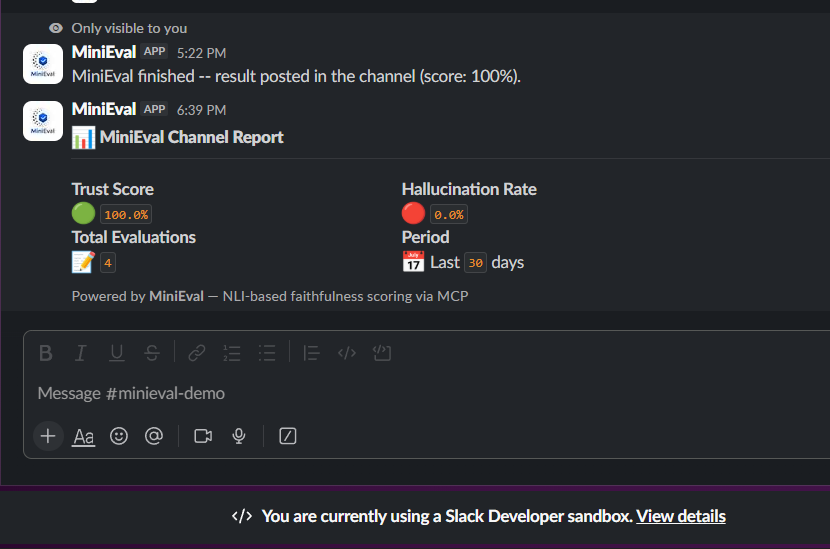Click the Period label
Image resolution: width=830 pixels, height=549 pixels.
click(x=426, y=237)
